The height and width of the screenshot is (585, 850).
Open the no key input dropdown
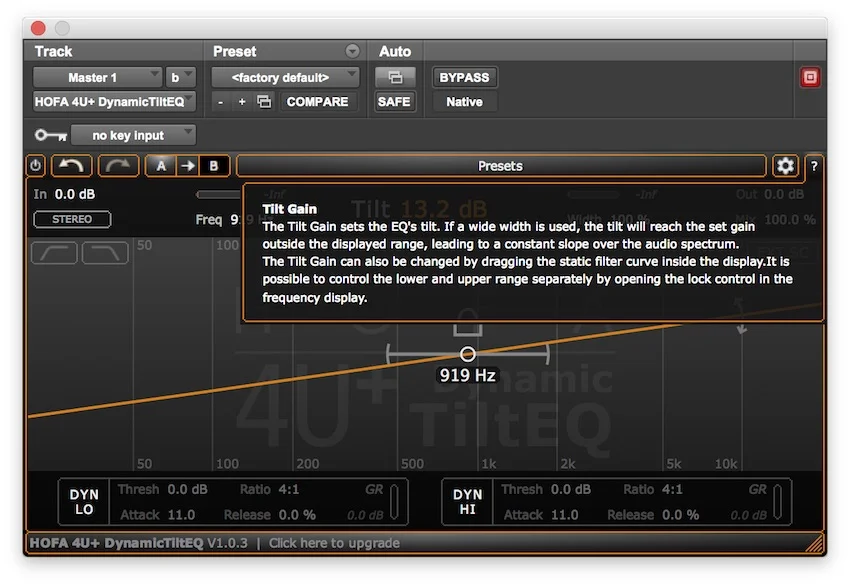pos(133,135)
